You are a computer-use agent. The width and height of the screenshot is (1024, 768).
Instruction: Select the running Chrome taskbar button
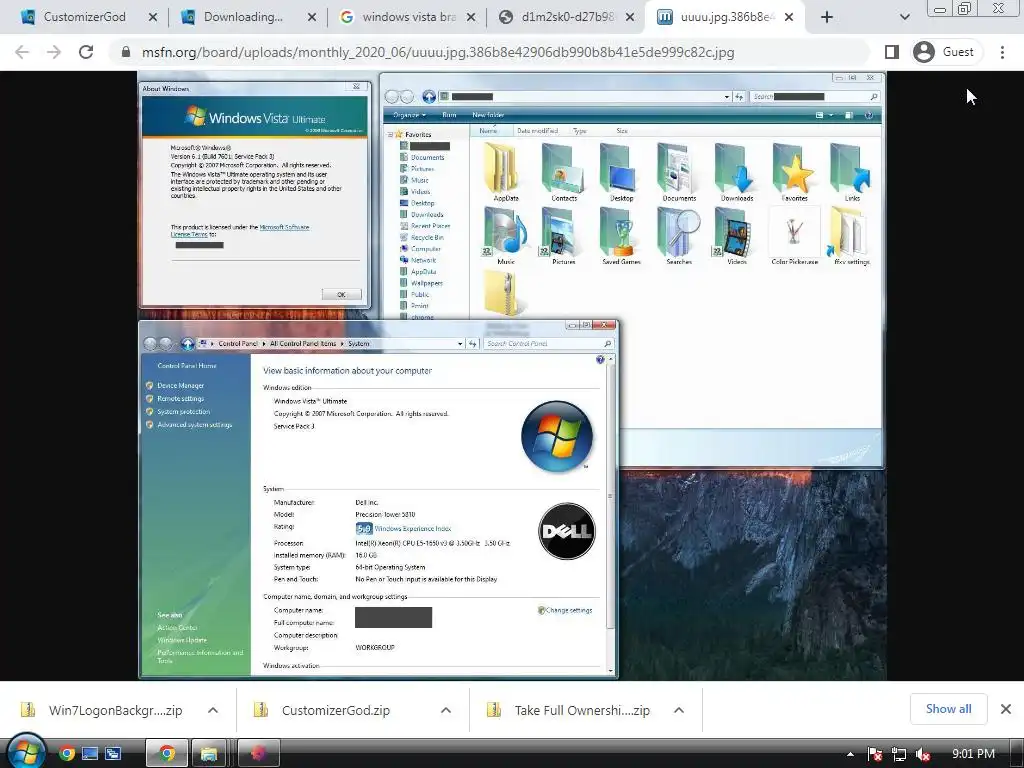click(x=167, y=754)
